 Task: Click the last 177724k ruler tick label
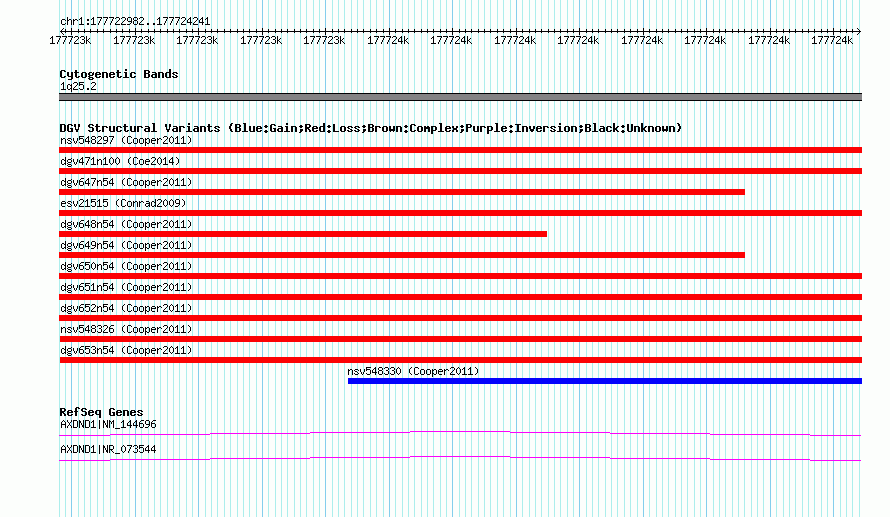[832, 40]
